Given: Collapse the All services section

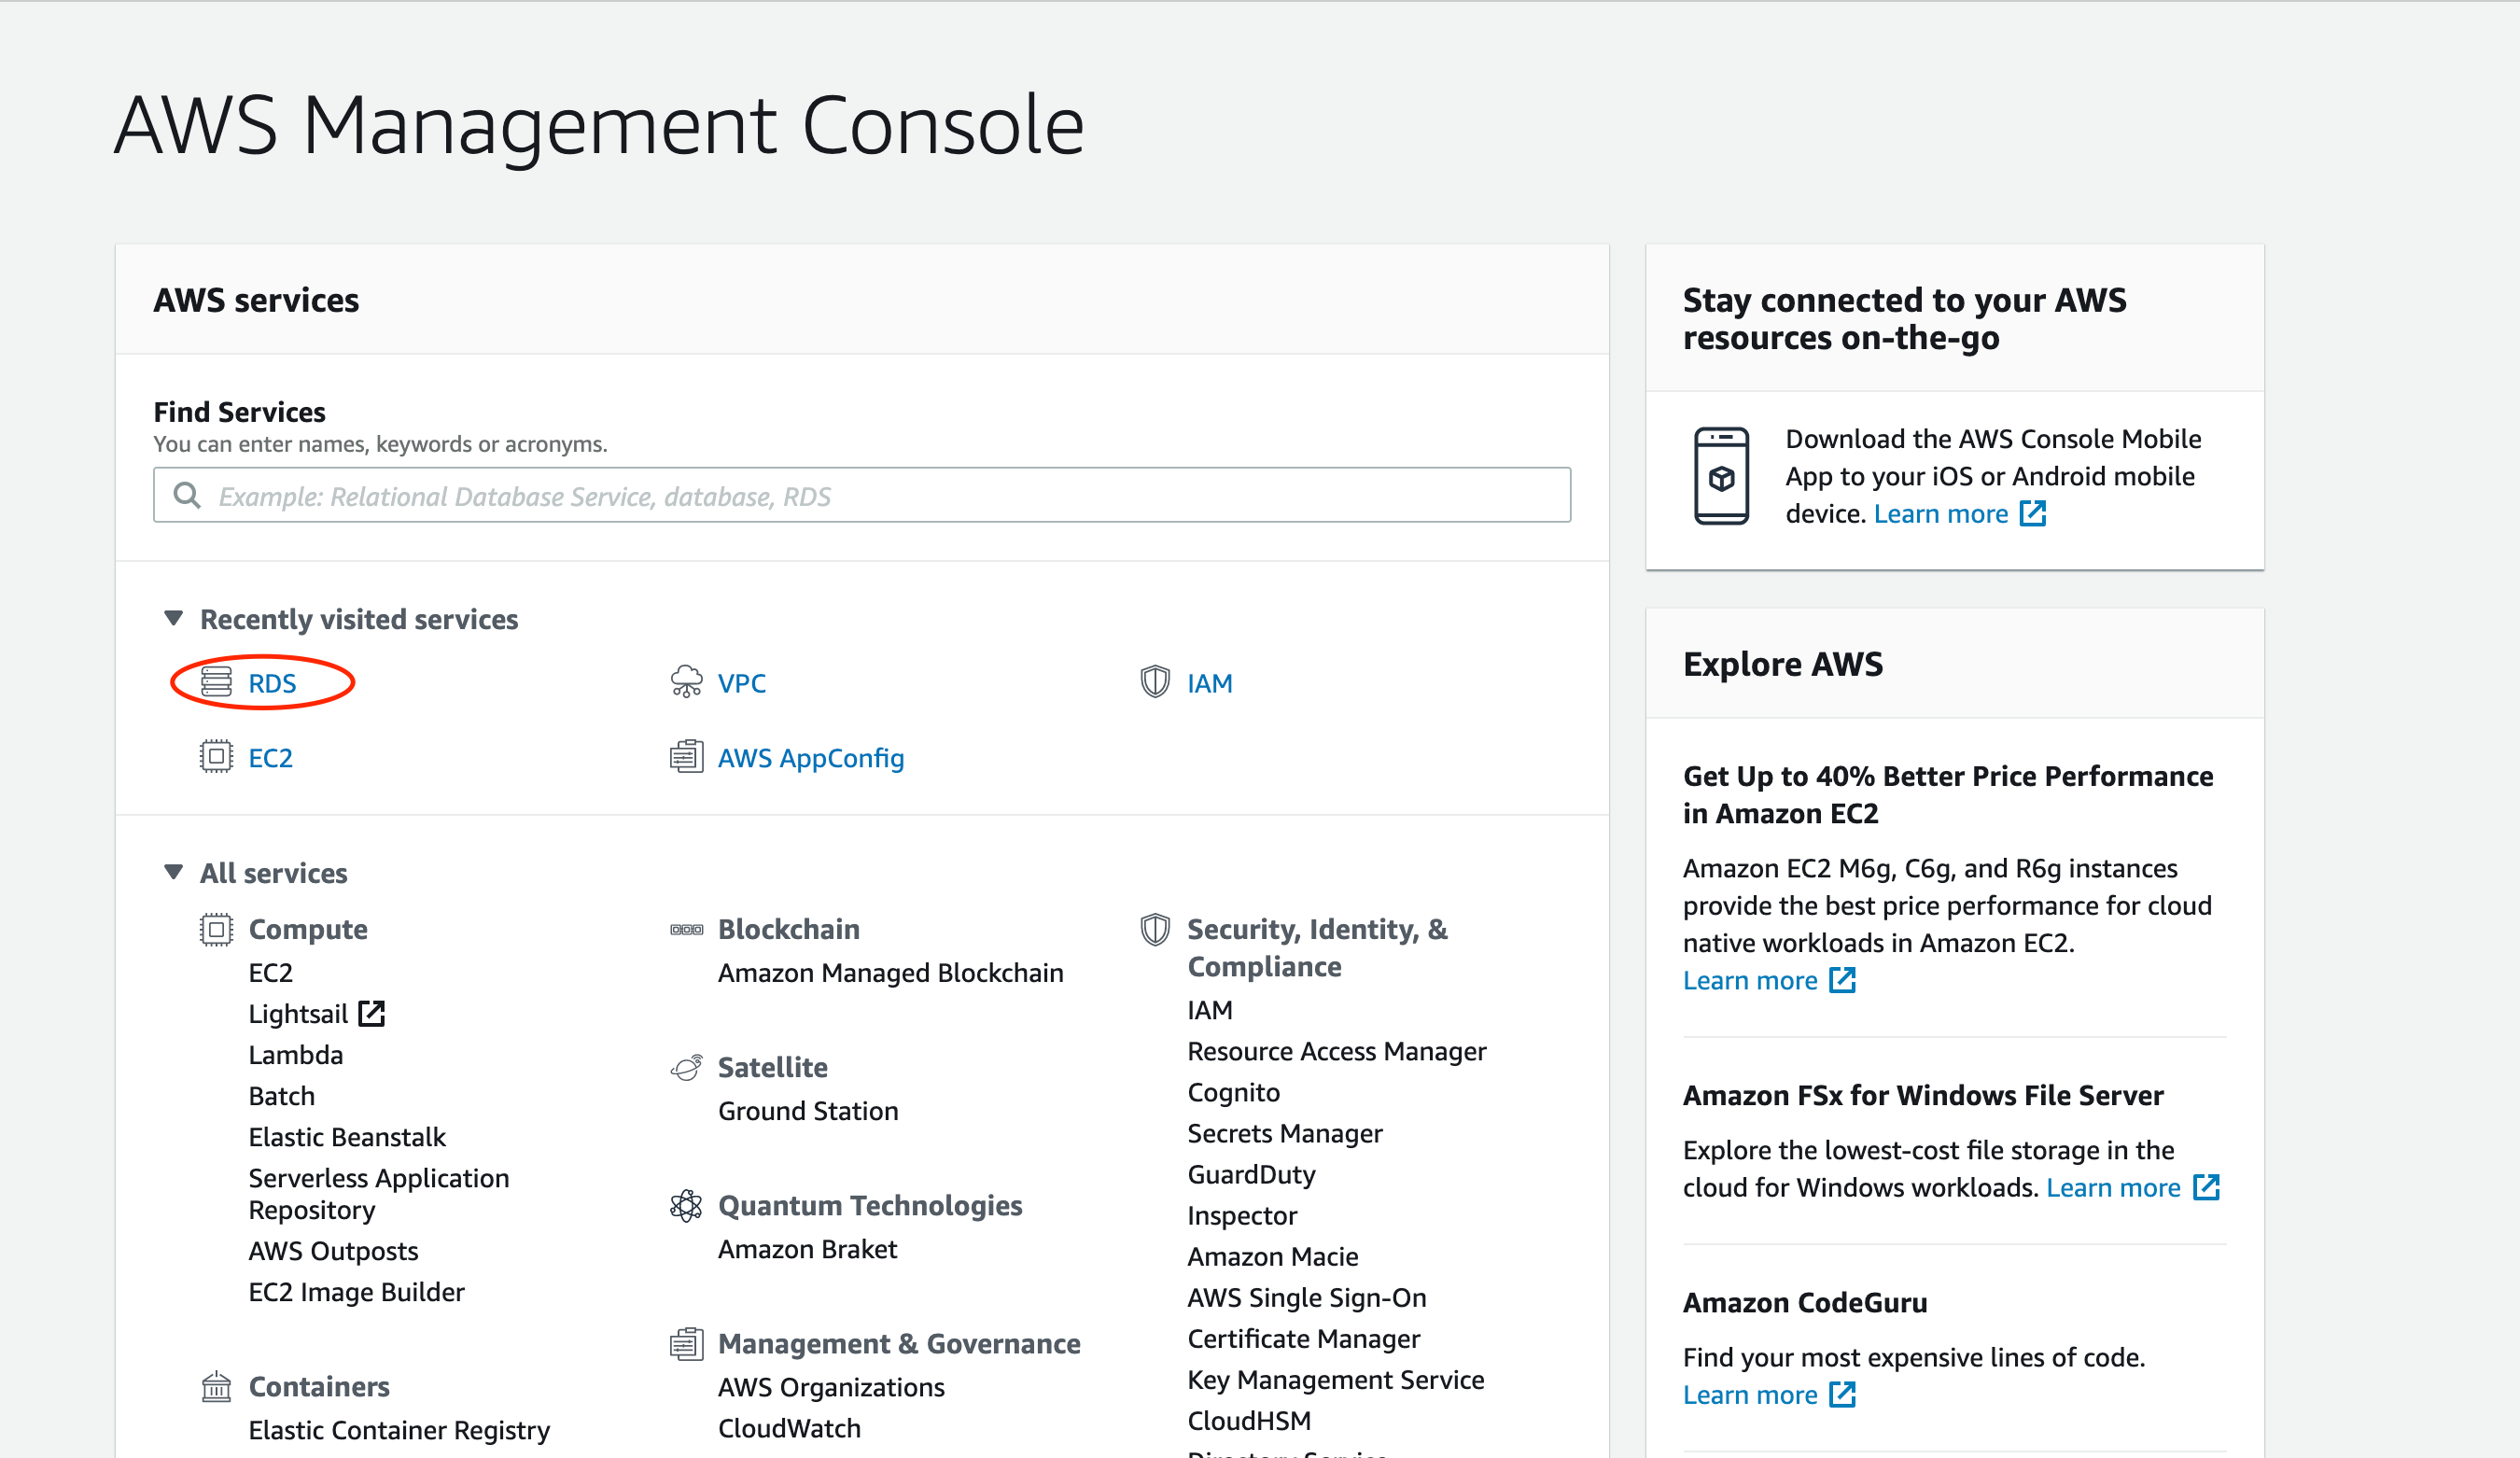Looking at the screenshot, I should [x=173, y=873].
